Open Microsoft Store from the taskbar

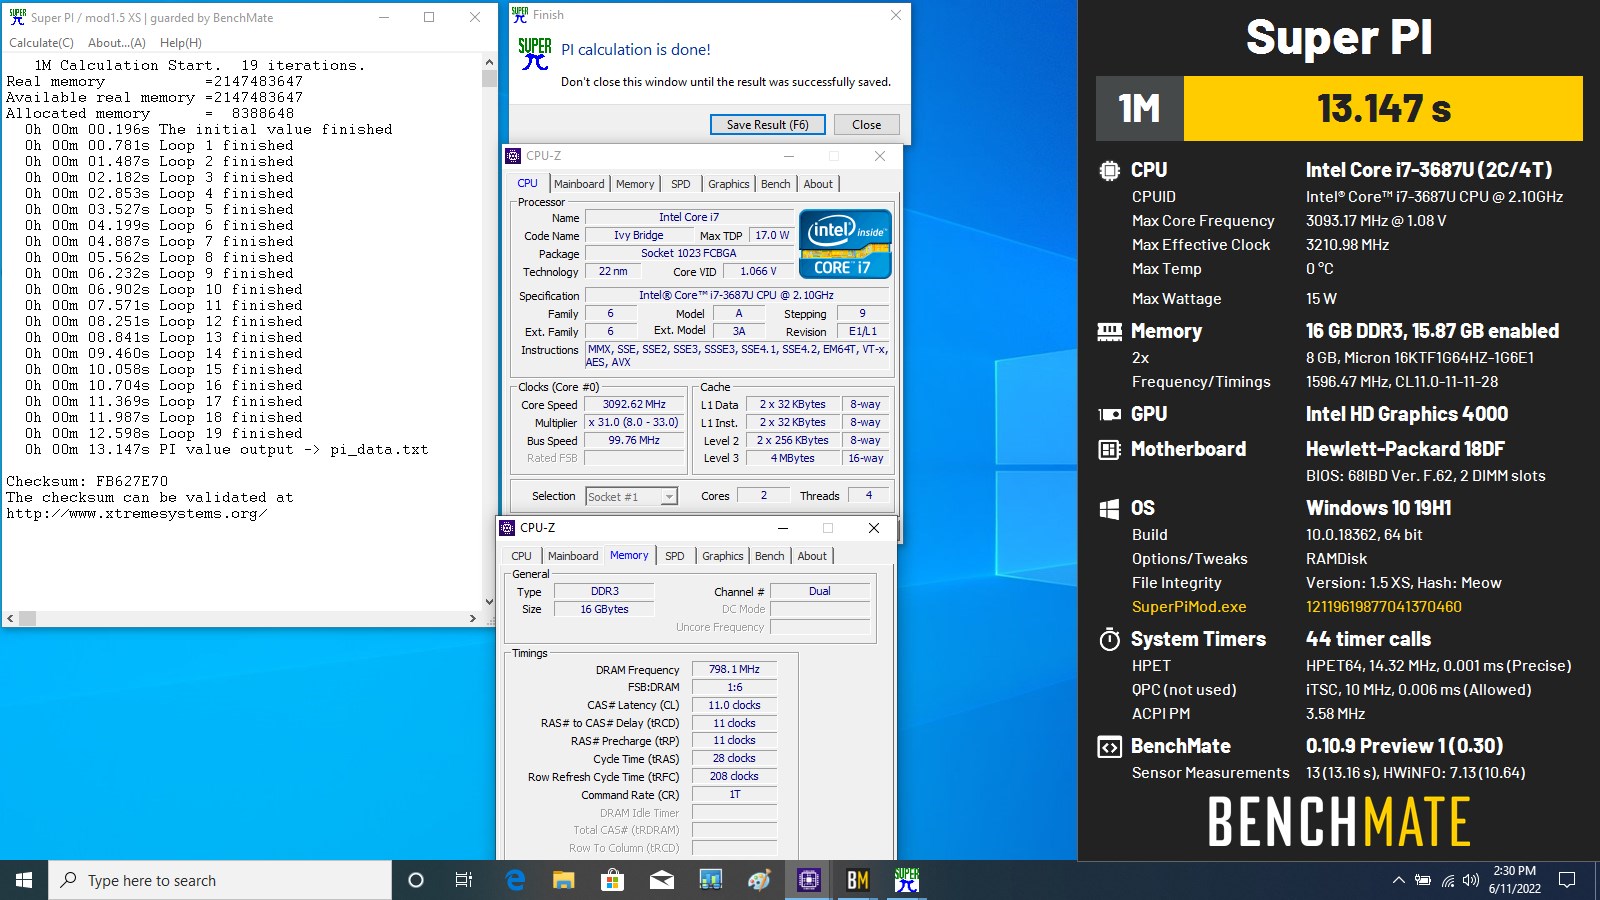pos(612,880)
